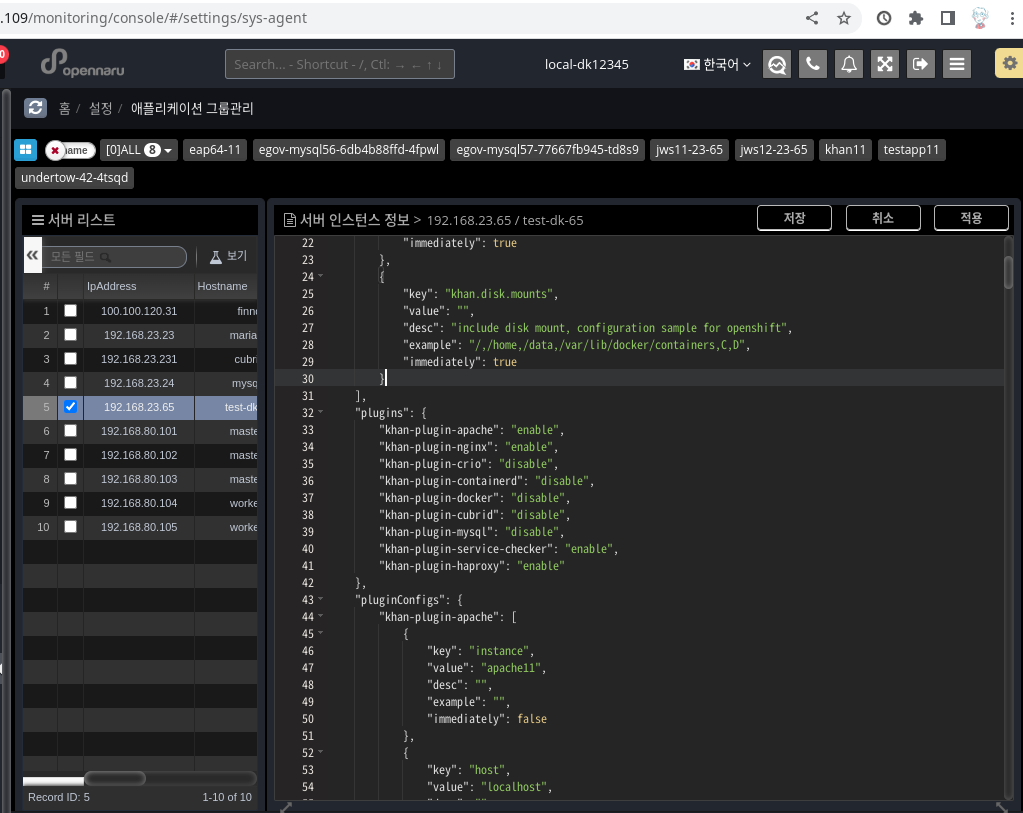The image size is (1023, 813).
Task: Check the checkbox for server 100.100.120.31
Action: (70, 311)
